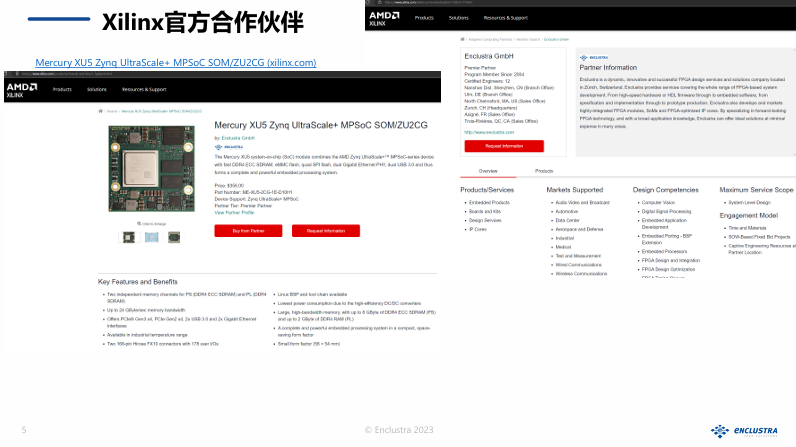The image size is (796, 447).
Task: Select second light-blue thumbnail below image
Action: tap(151, 237)
